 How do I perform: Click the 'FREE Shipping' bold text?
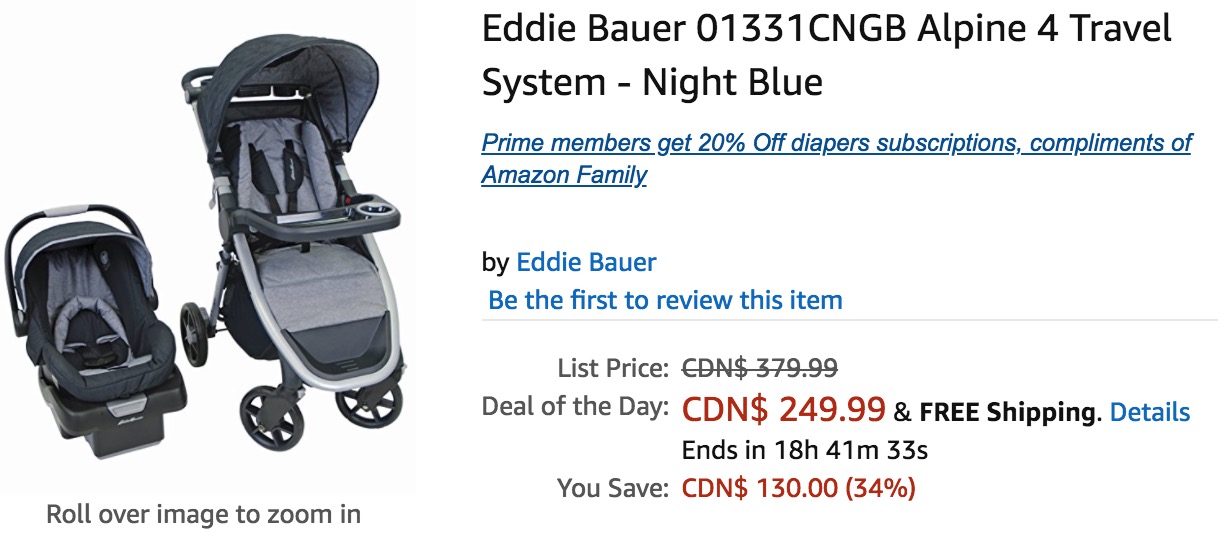1005,412
